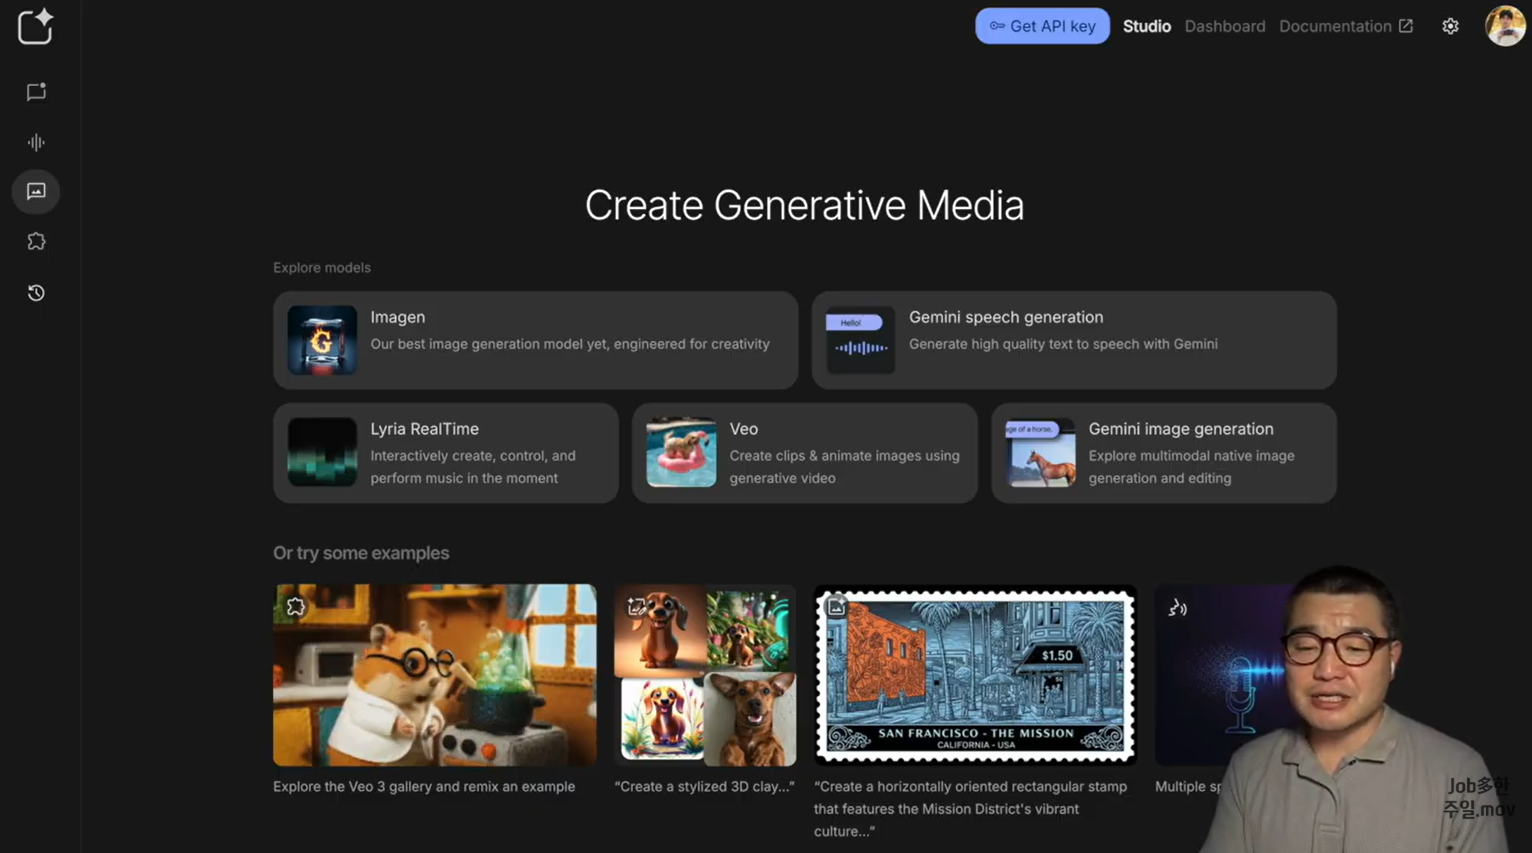
Task: Open the Veo 3 gallery hamster thumbnail
Action: tap(434, 675)
